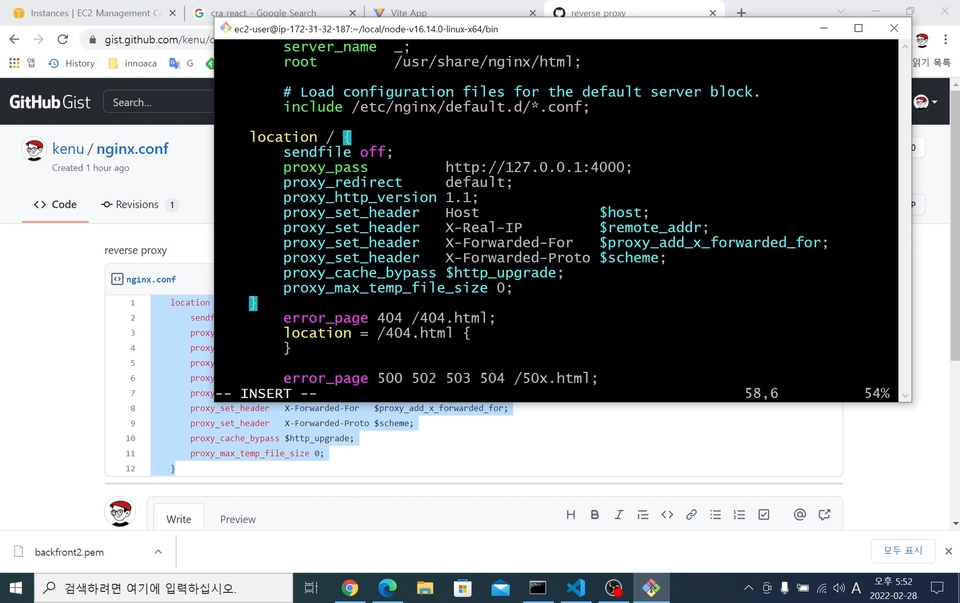Apply bold formatting in comment editor
960x603 pixels.
pyautogui.click(x=594, y=515)
